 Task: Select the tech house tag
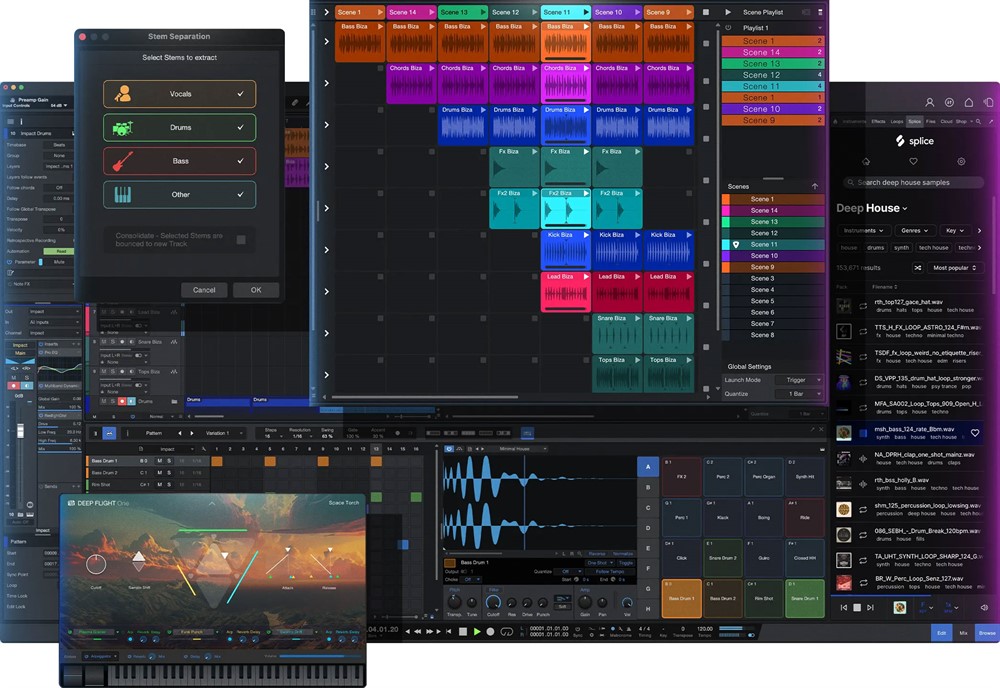934,247
